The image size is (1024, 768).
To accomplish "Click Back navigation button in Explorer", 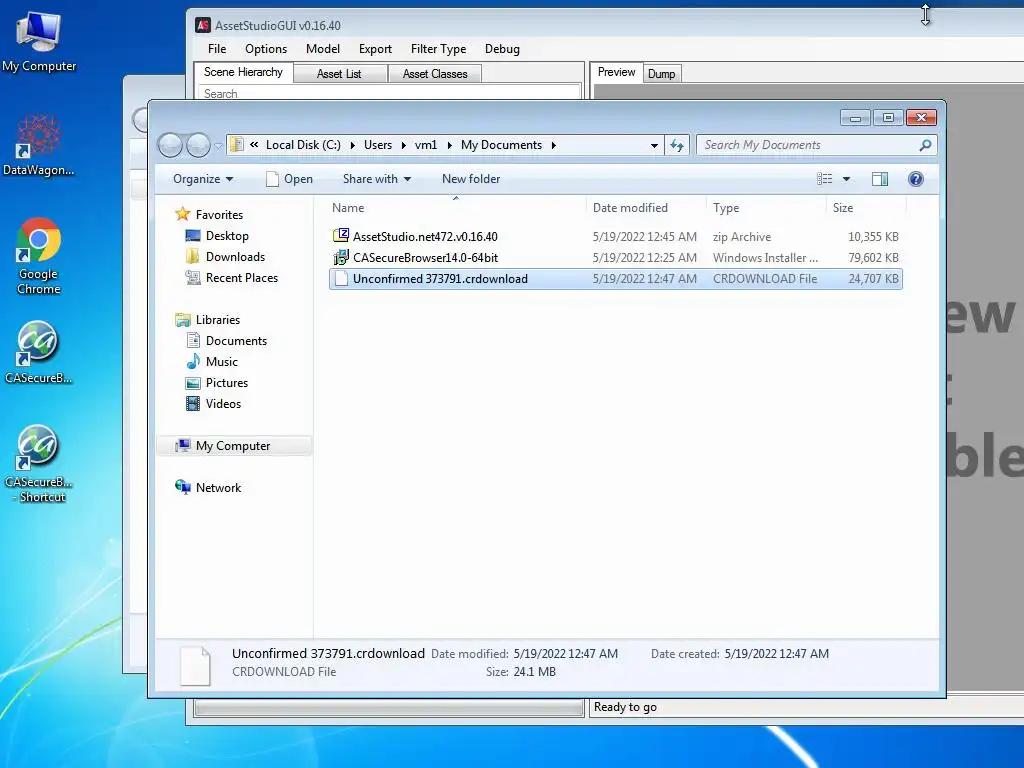I will click(x=170, y=145).
